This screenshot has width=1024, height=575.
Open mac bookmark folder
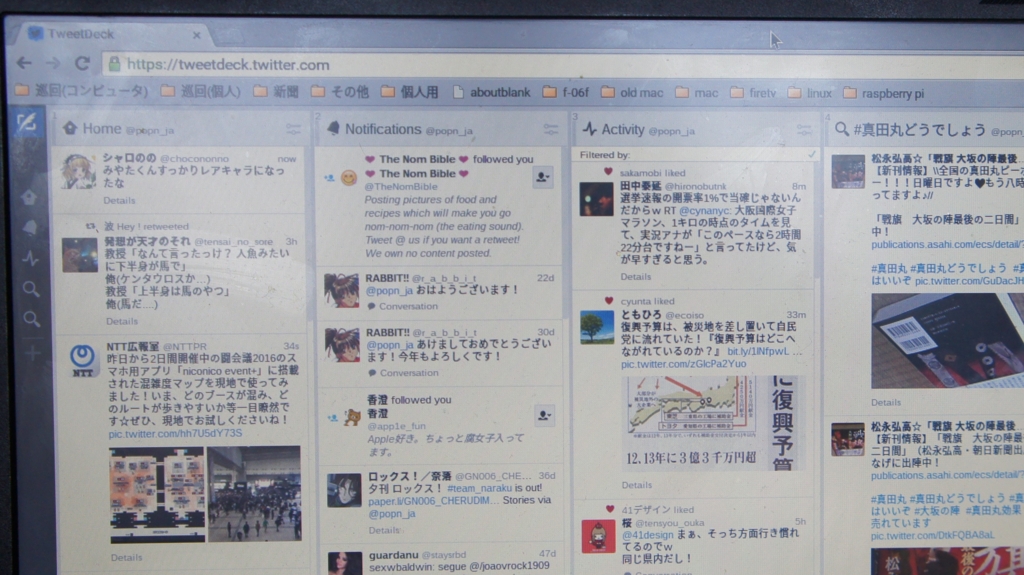pos(697,93)
